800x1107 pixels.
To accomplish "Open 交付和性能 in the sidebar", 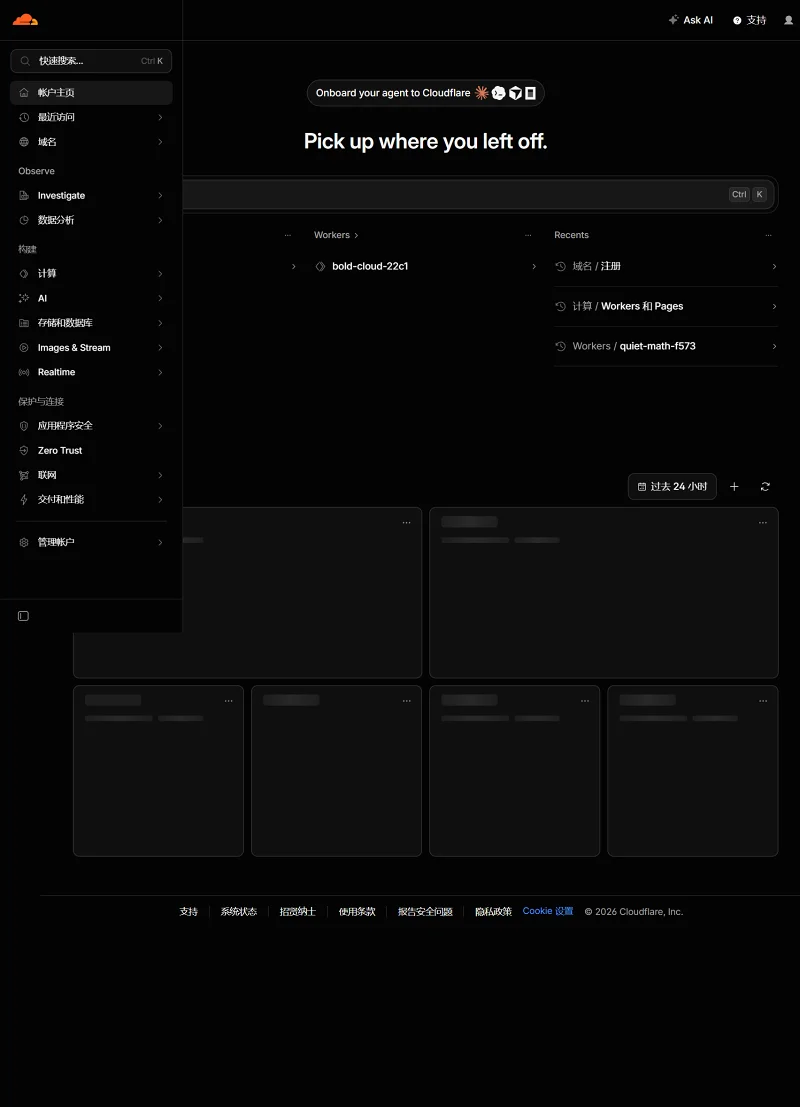I will 91,499.
